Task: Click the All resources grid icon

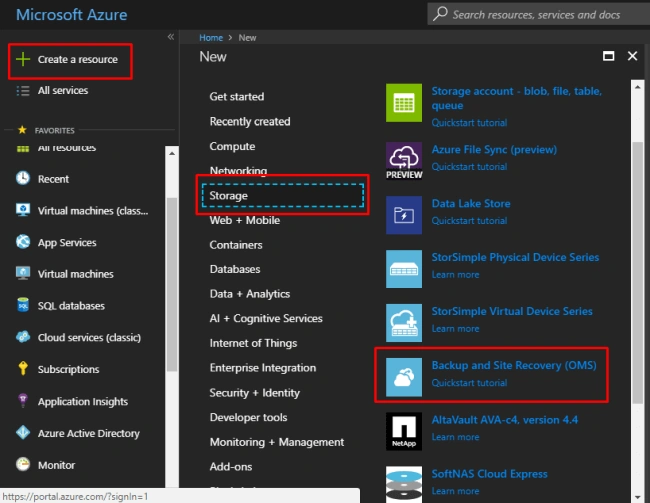Action: (x=23, y=148)
